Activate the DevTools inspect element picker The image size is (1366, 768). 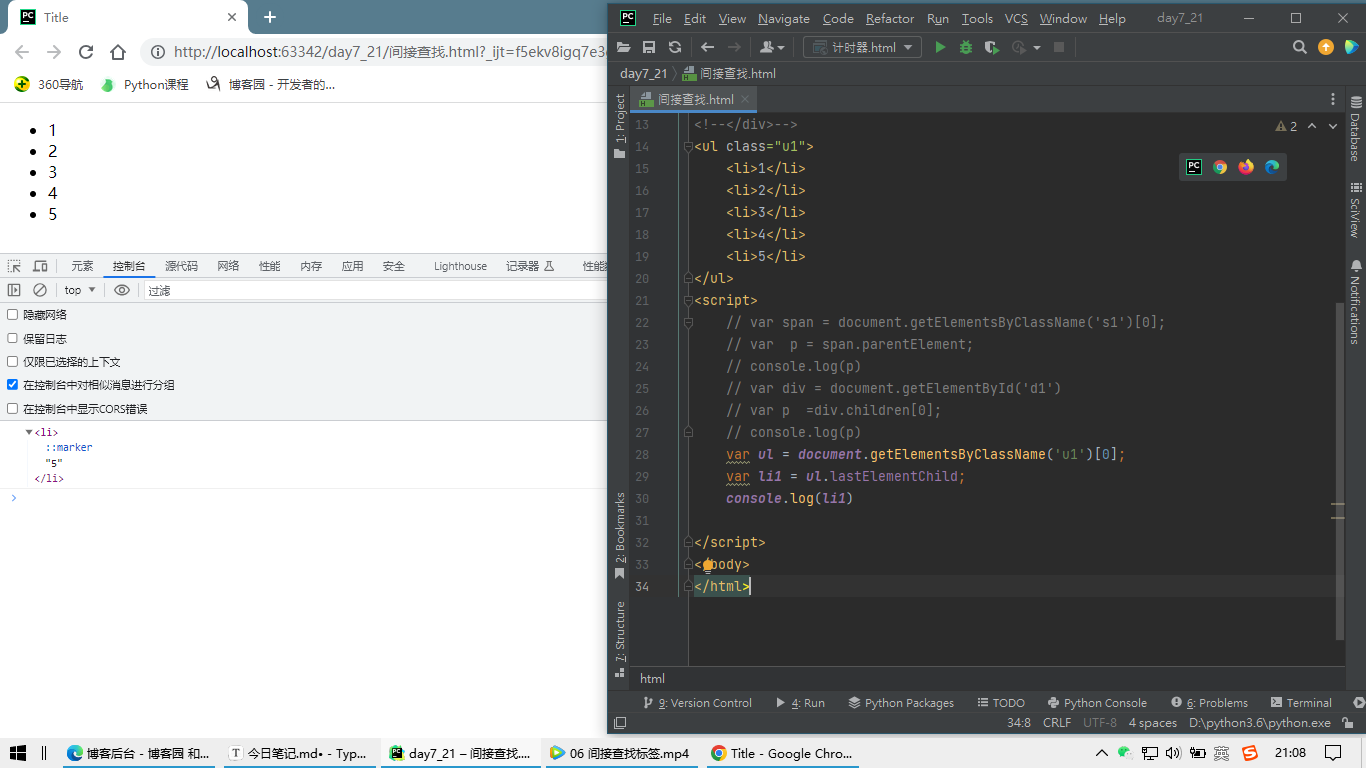coord(14,266)
